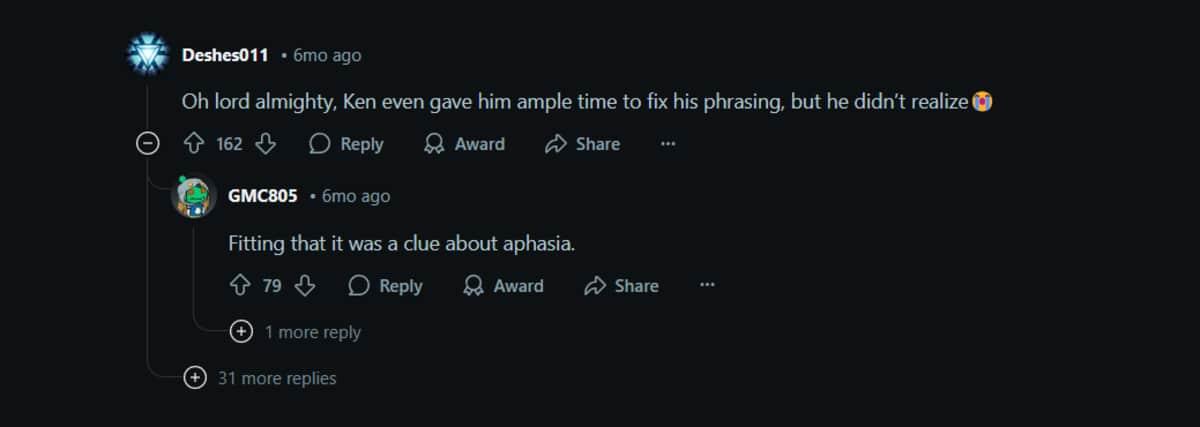1200x427 pixels.
Task: Downvote GMC805's aphasia comment
Action: pos(305,286)
